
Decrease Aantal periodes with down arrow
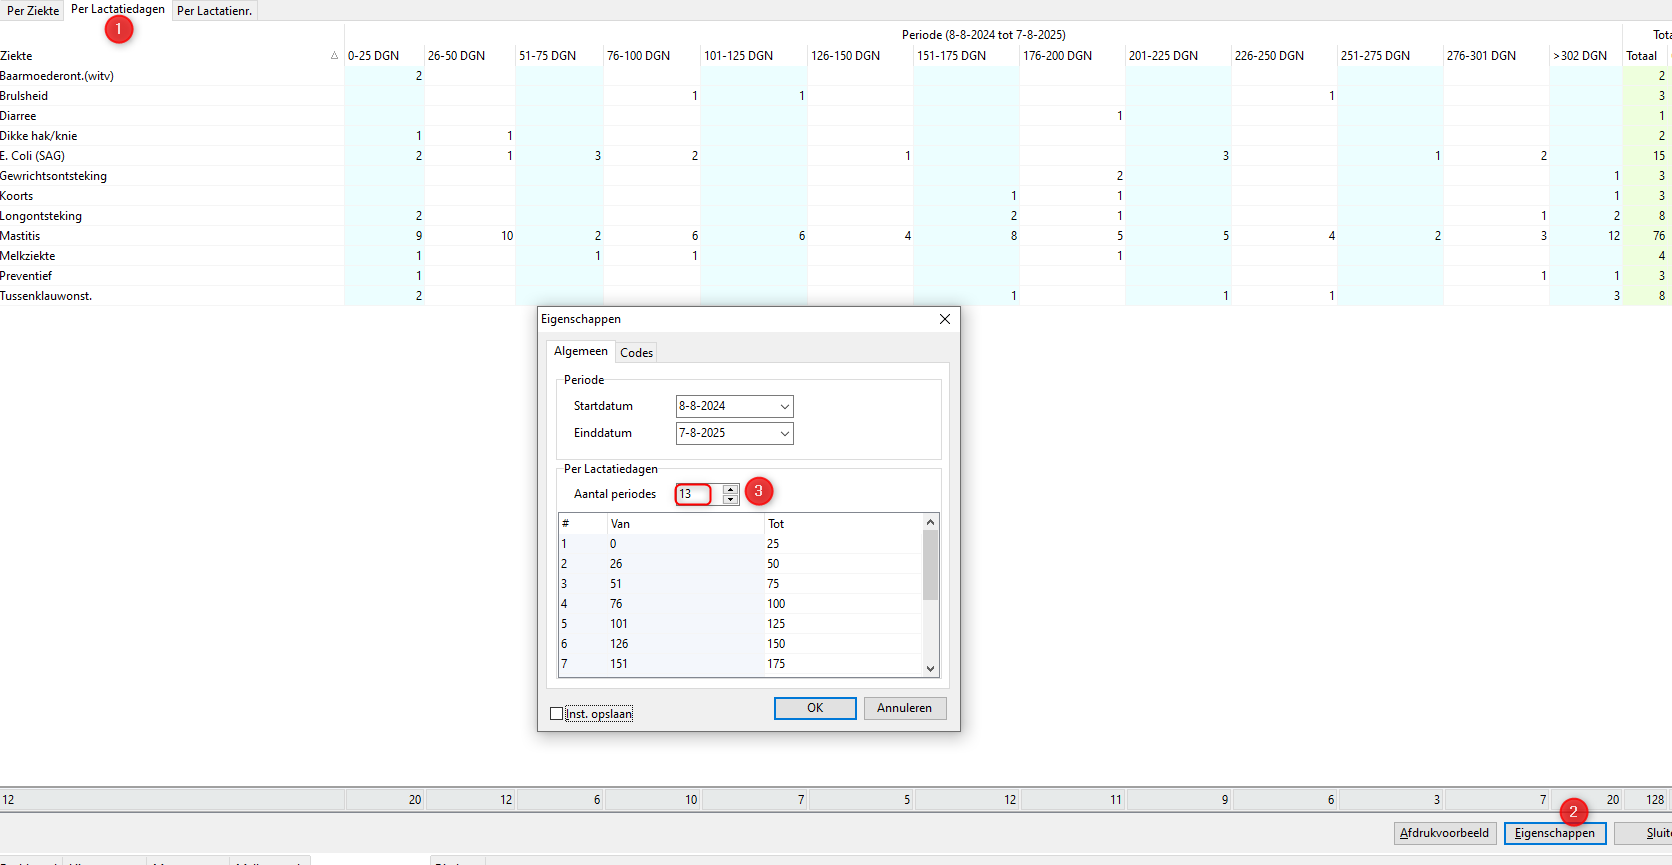click(731, 499)
